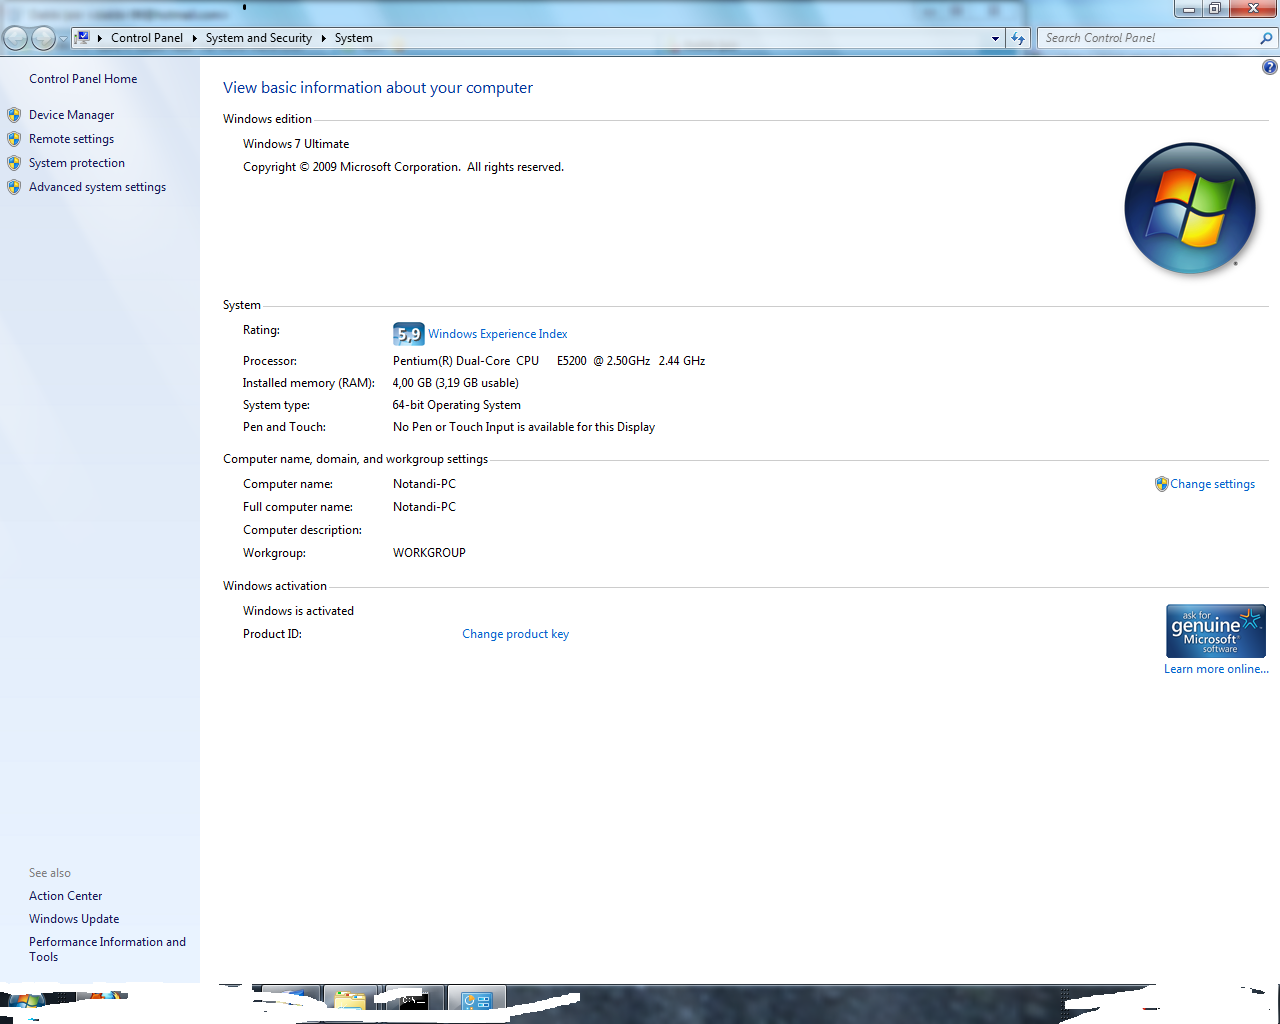Open the Windows Experience Index link
The height and width of the screenshot is (1024, 1280).
[498, 334]
